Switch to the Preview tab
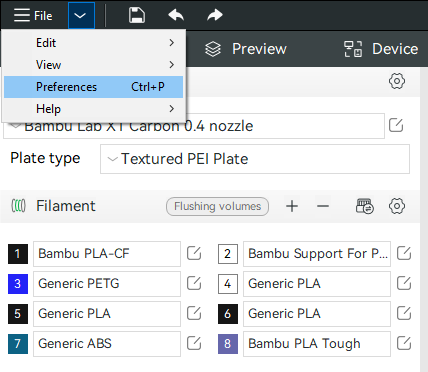 point(246,49)
